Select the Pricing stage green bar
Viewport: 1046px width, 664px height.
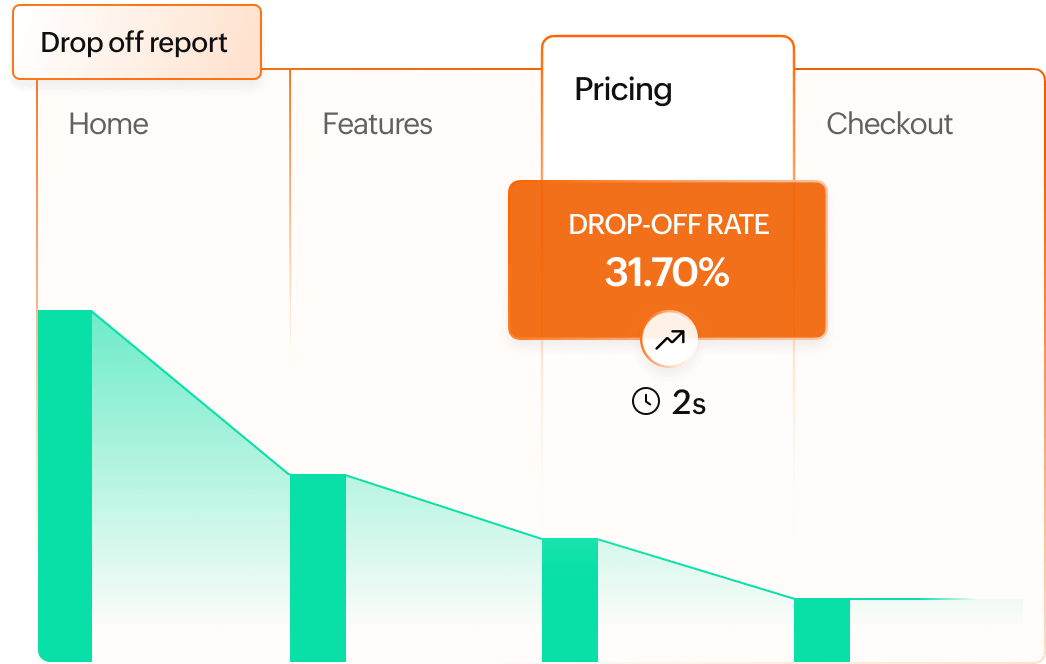tap(569, 599)
